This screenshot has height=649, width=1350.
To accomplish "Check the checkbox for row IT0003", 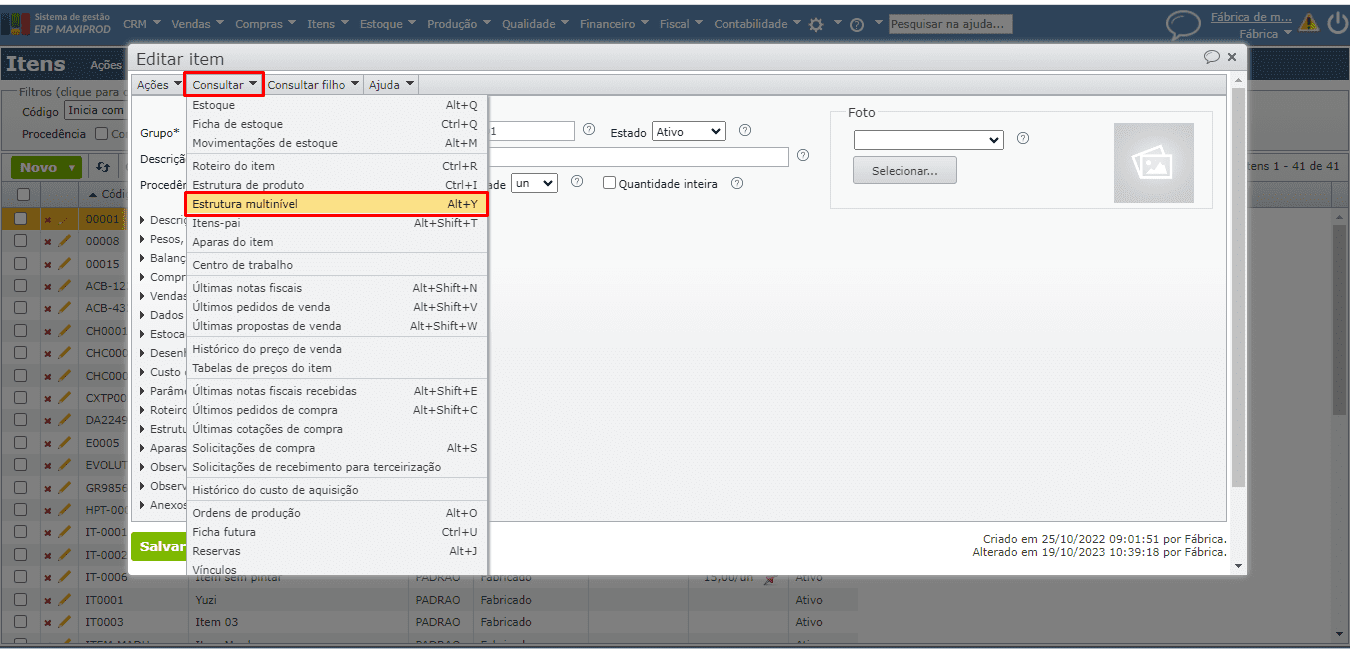I will (x=20, y=622).
